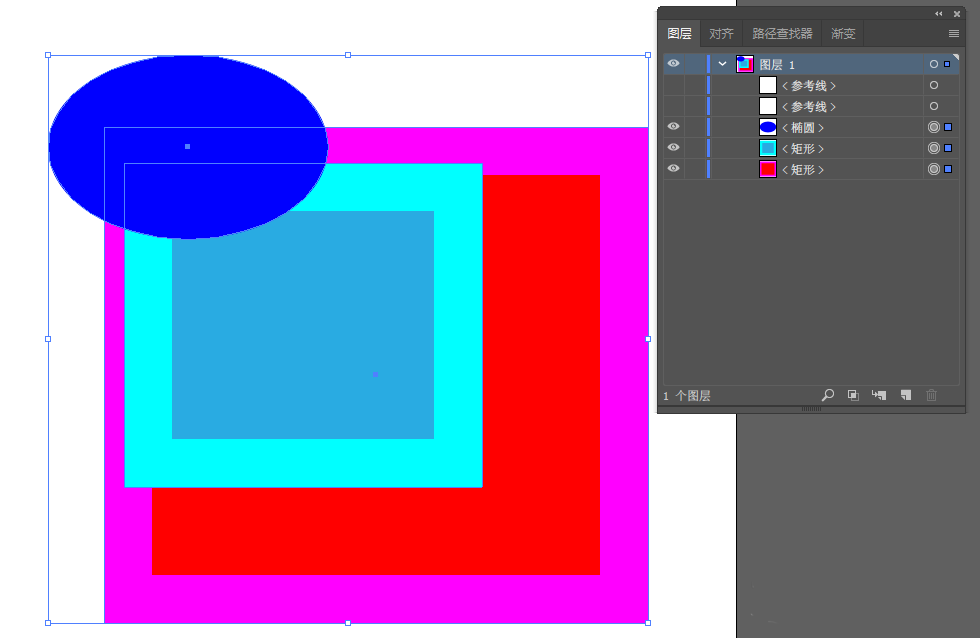Screen dimensions: 980x638
Task: Hide 图层 1 using its eye icon
Action: click(x=673, y=63)
